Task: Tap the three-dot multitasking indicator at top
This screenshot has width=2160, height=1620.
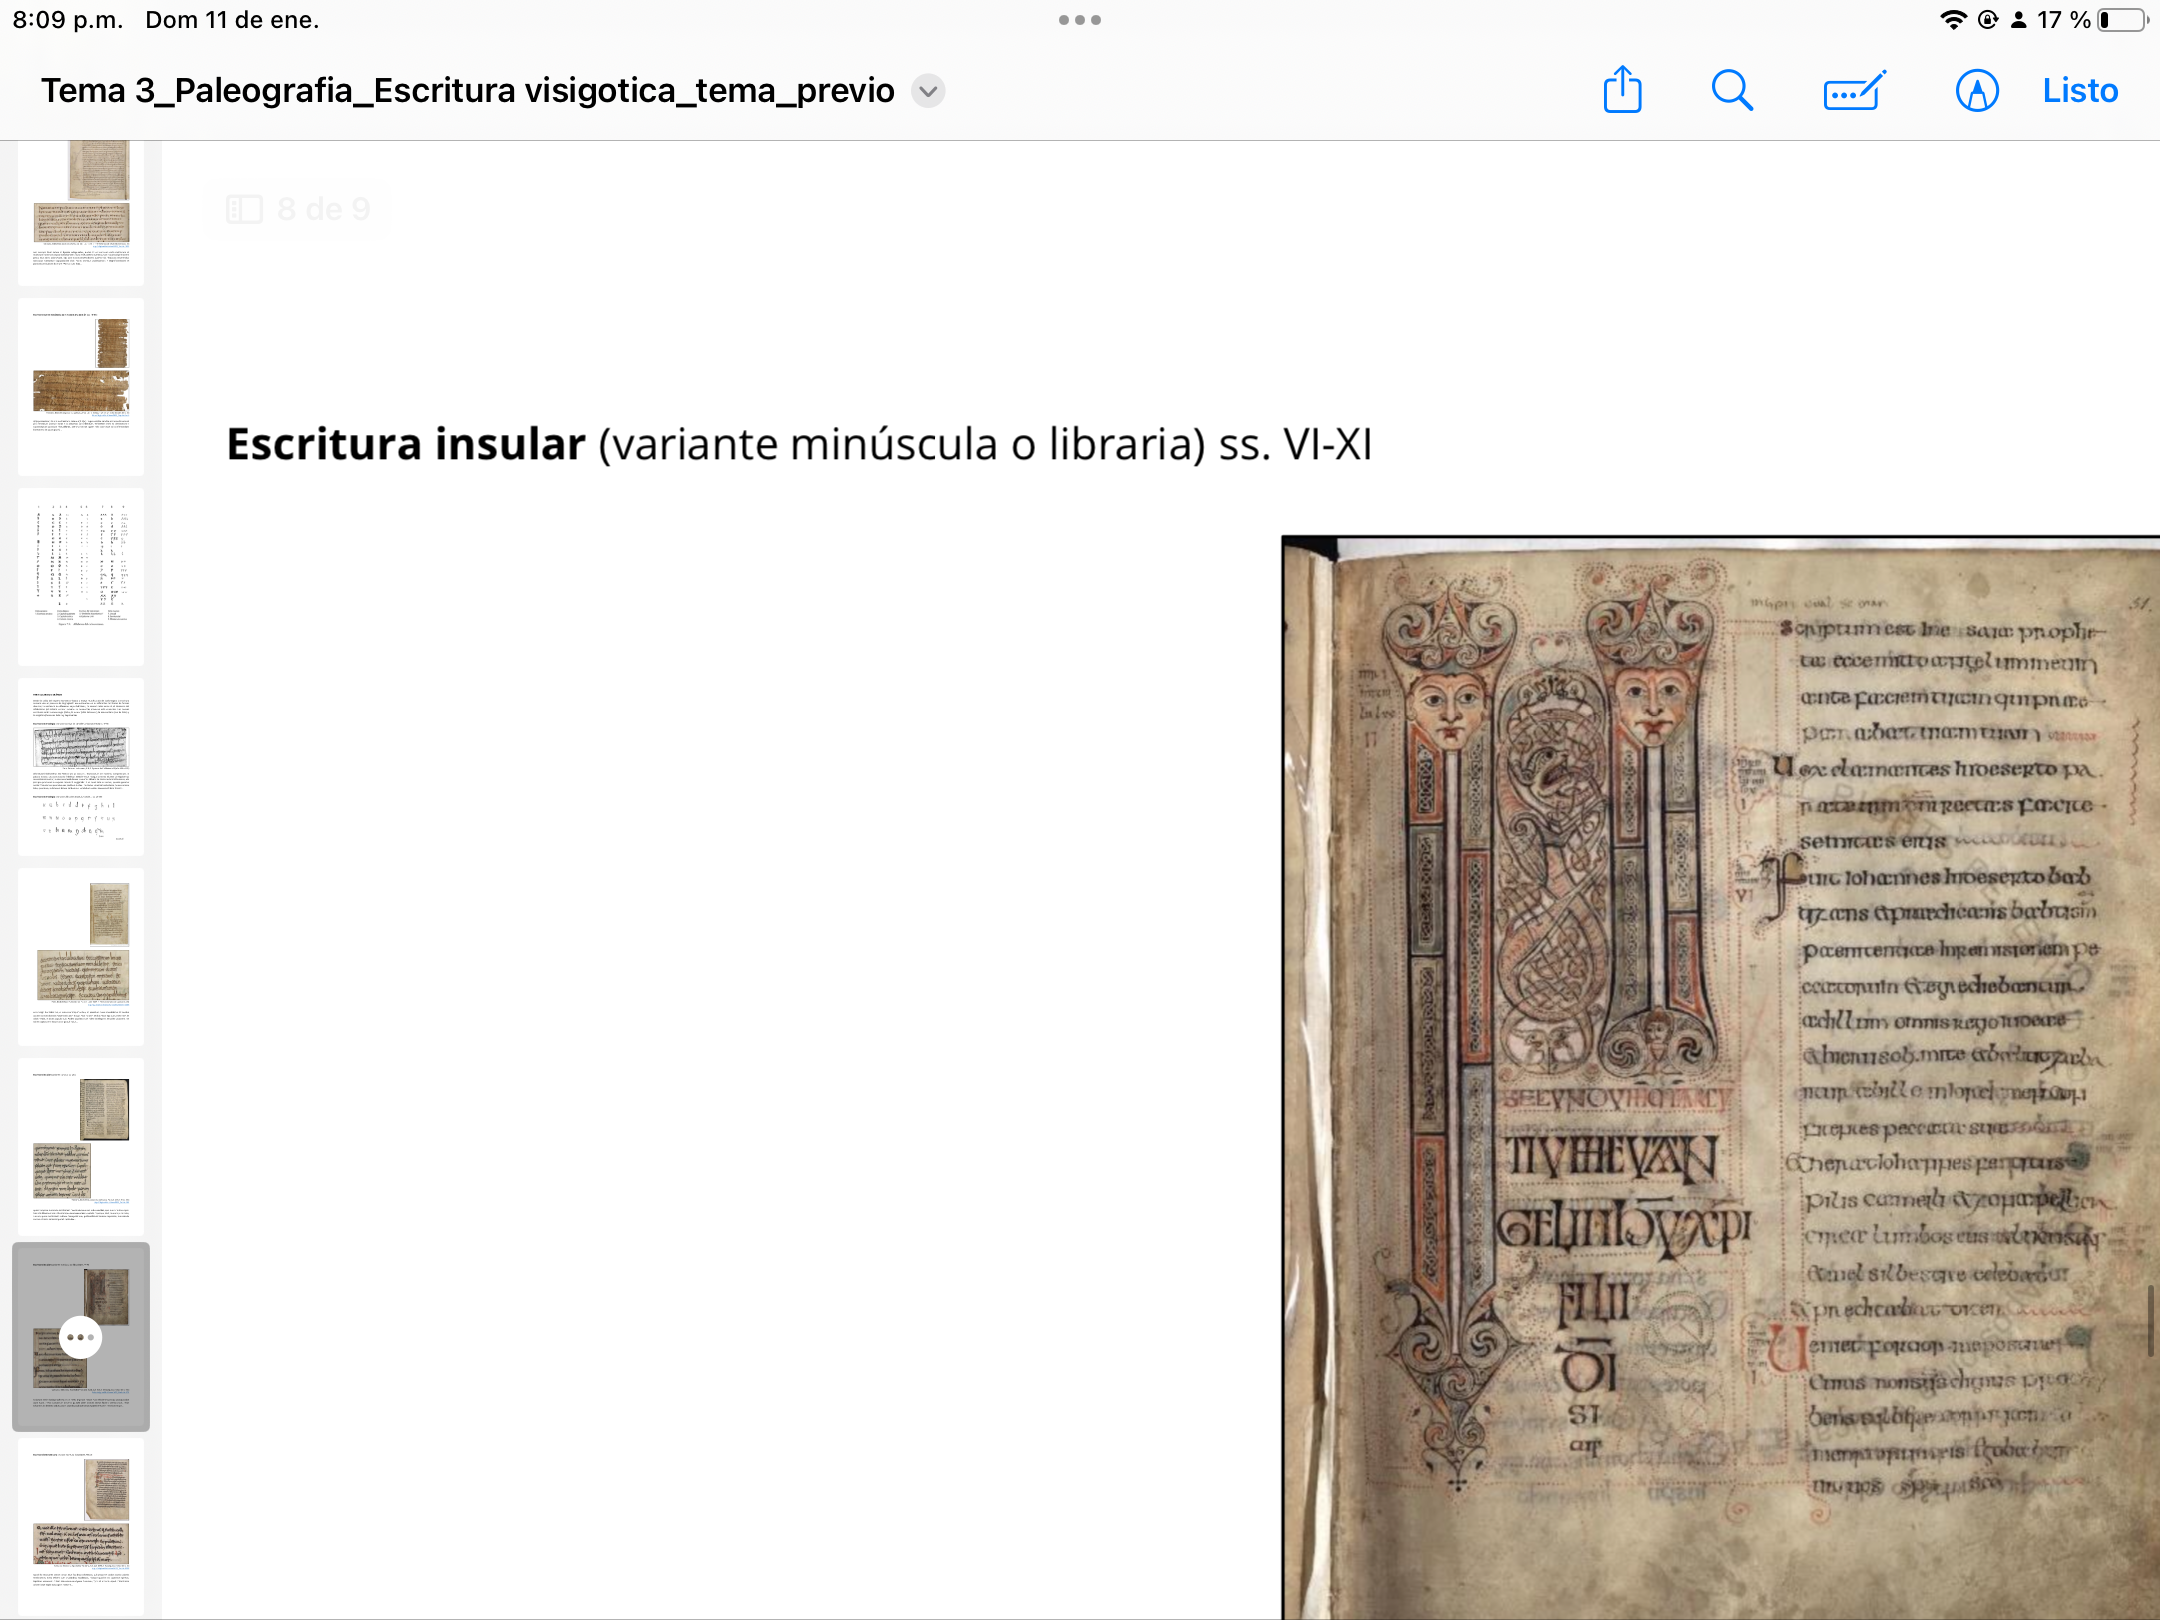Action: tap(1079, 20)
